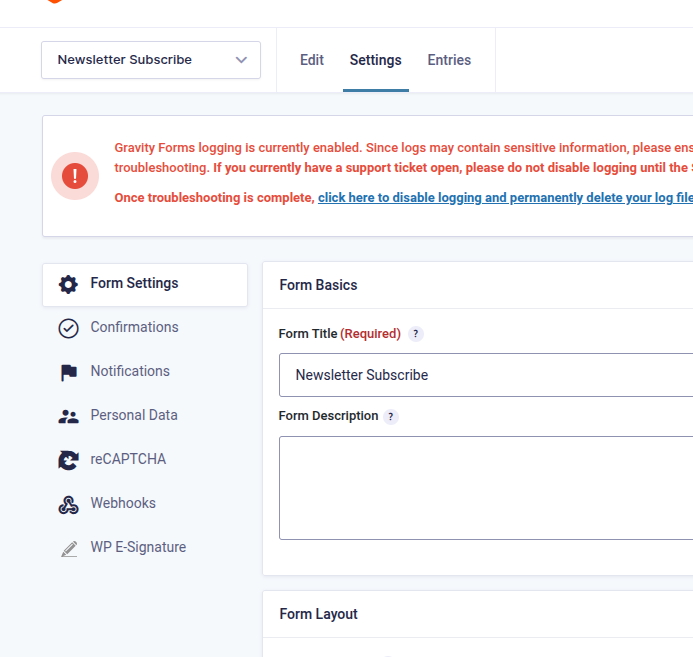Open the Newsletter Subscribe form switcher dropdown
This screenshot has width=693, height=657.
[151, 60]
